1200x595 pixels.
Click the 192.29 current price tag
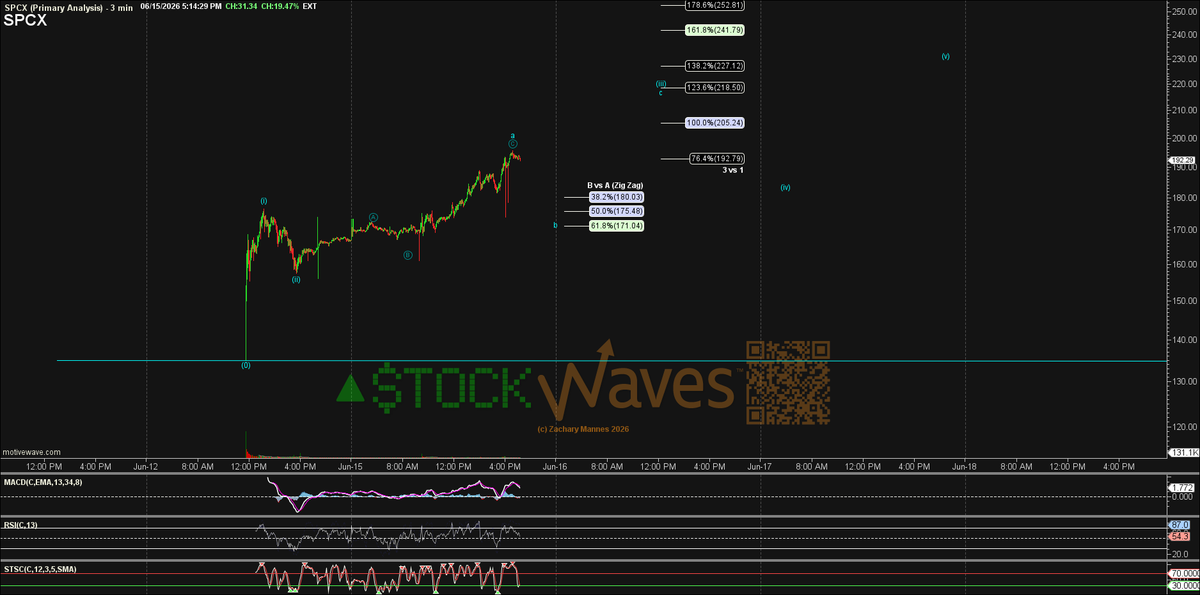point(1181,159)
